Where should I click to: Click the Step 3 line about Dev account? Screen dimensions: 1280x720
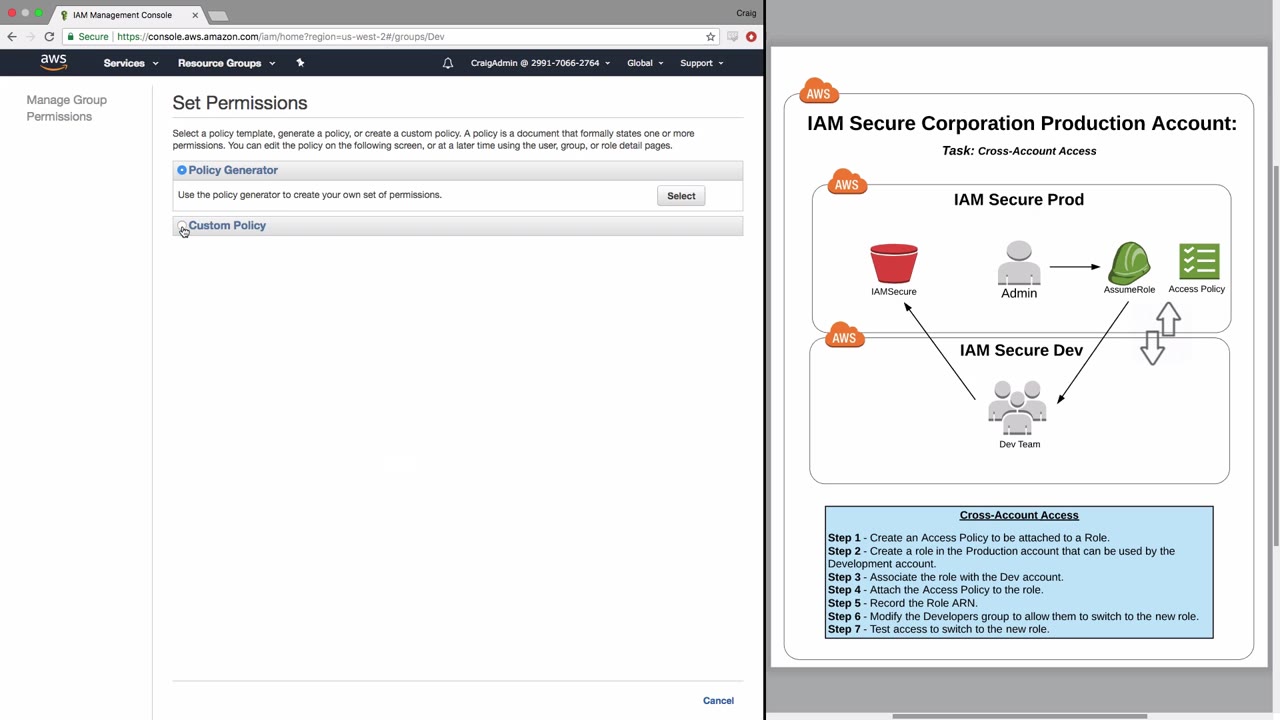[x=945, y=577]
